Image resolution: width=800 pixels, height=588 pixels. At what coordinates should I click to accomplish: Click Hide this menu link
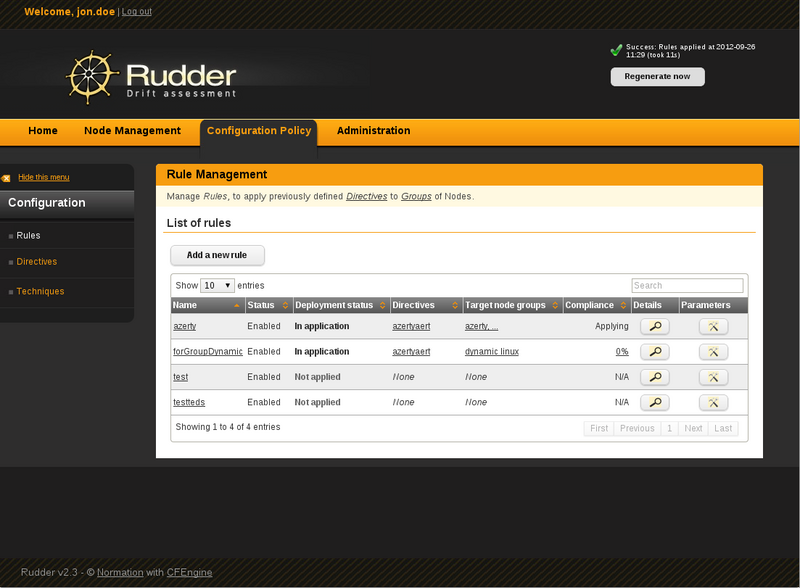coord(44,177)
